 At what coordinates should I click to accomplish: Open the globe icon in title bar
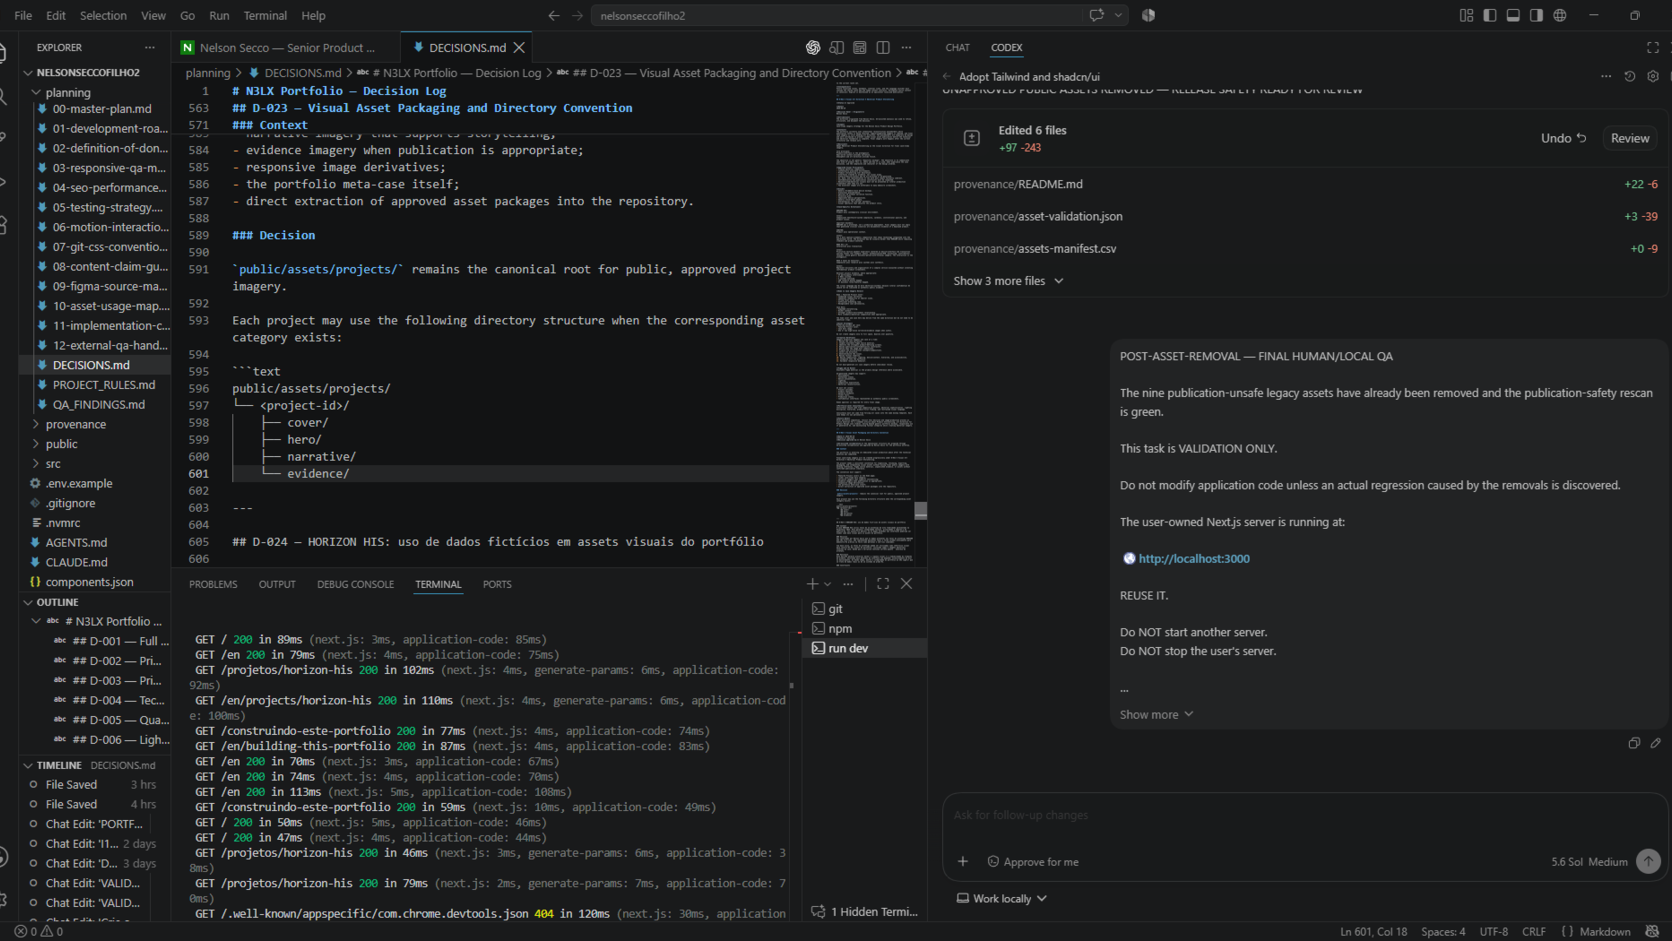[x=1560, y=15]
